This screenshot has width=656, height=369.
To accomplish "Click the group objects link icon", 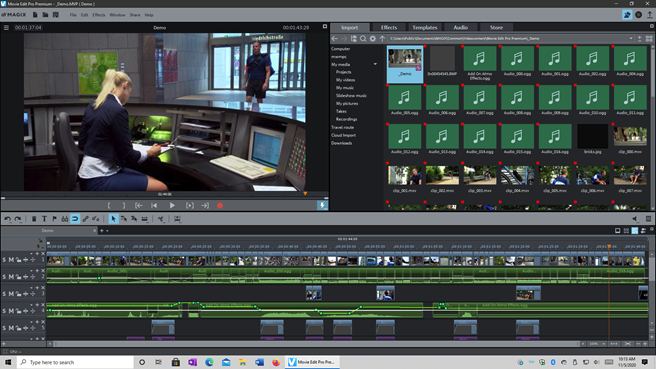I will pyautogui.click(x=85, y=219).
